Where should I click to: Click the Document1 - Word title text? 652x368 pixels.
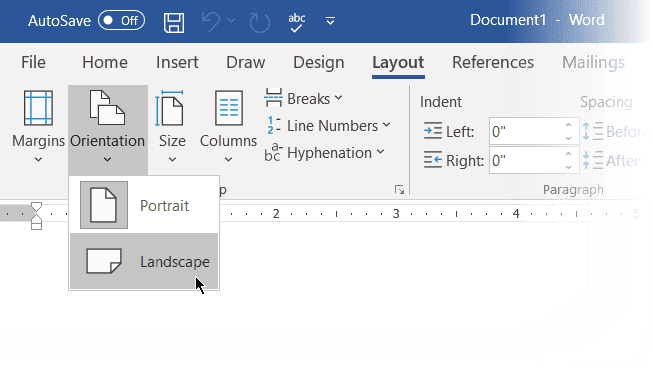tap(537, 20)
